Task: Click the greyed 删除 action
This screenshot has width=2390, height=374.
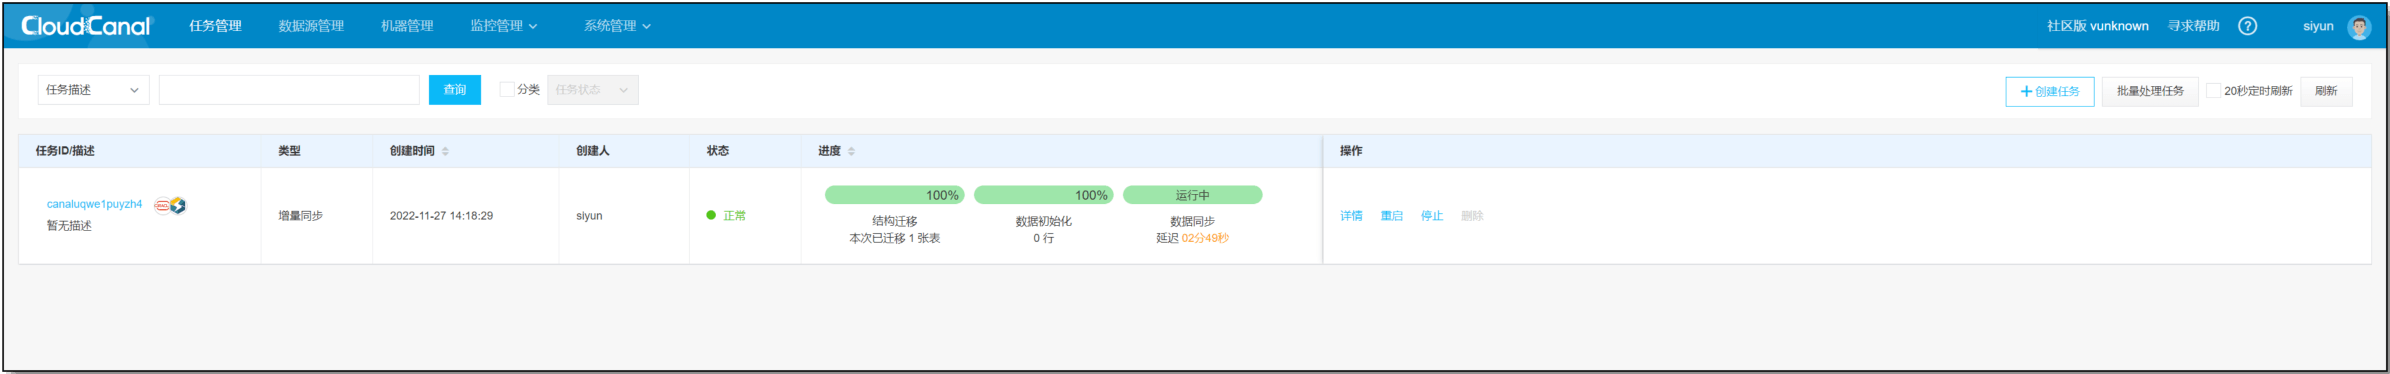Action: click(1472, 216)
